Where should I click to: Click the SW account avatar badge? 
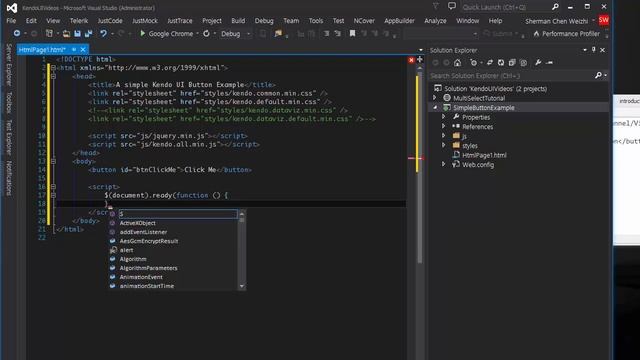(x=604, y=20)
